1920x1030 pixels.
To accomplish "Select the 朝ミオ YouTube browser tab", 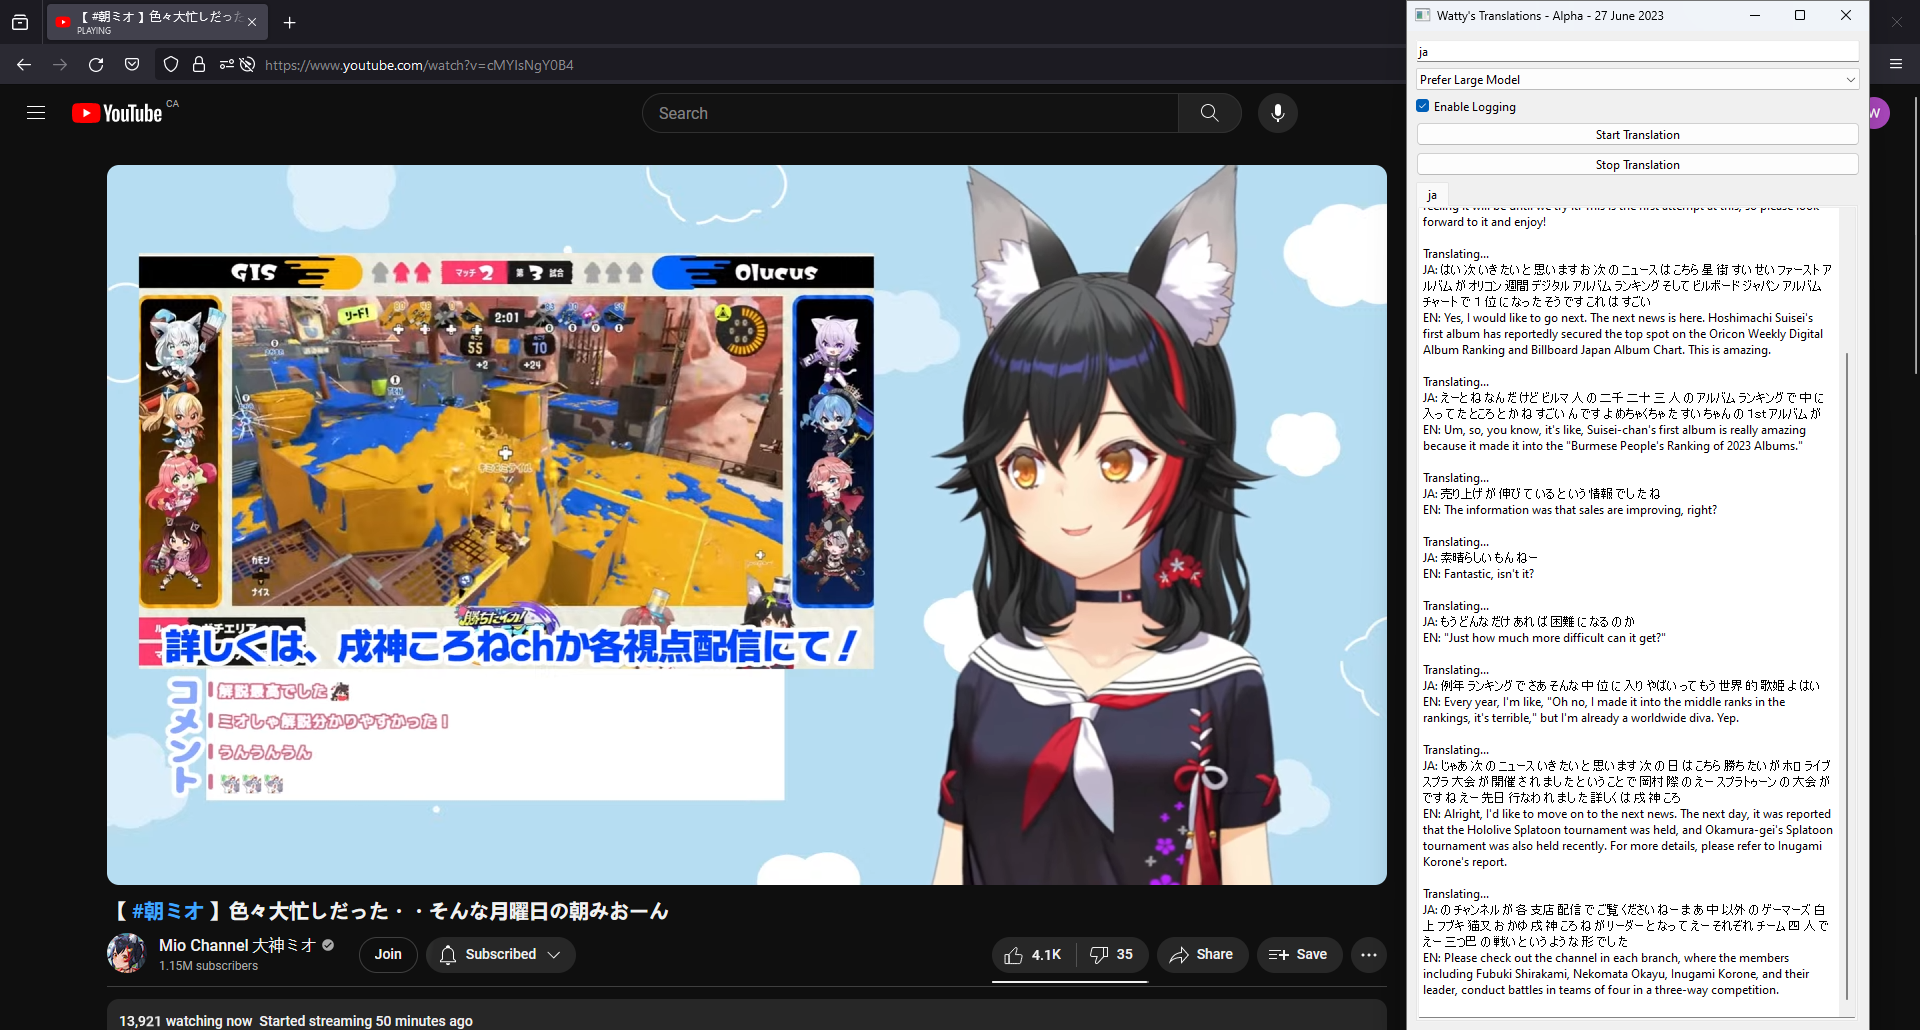I will click(x=157, y=22).
